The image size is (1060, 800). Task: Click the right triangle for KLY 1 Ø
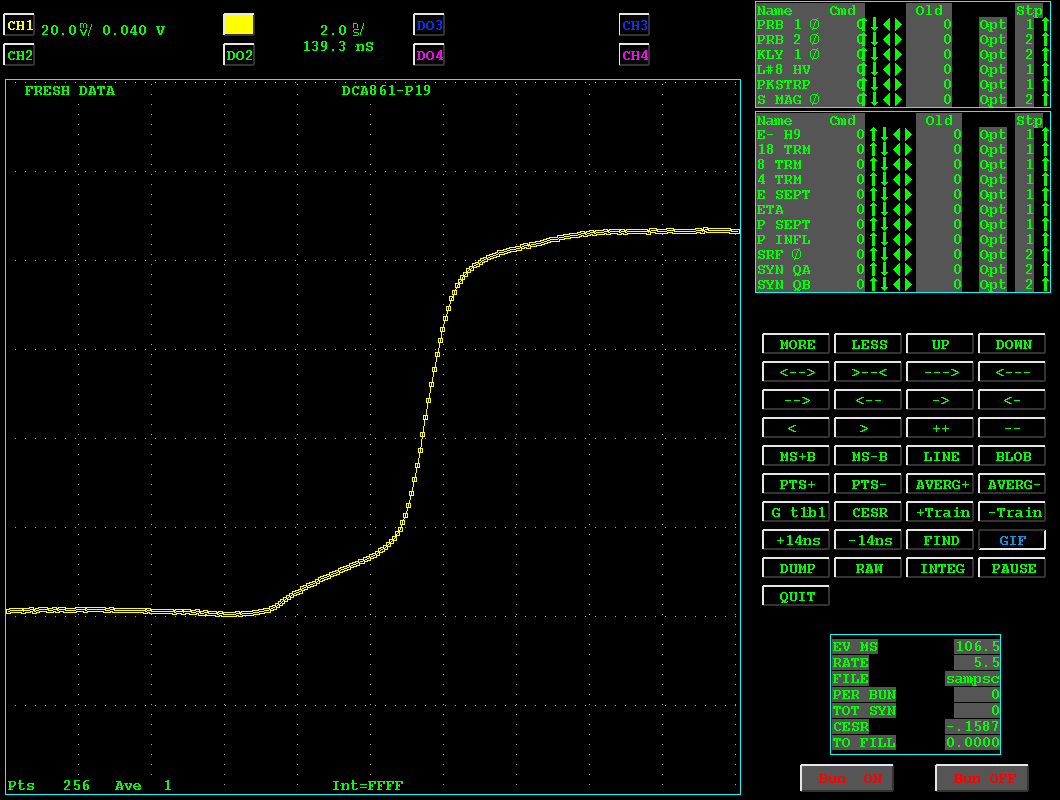click(898, 54)
